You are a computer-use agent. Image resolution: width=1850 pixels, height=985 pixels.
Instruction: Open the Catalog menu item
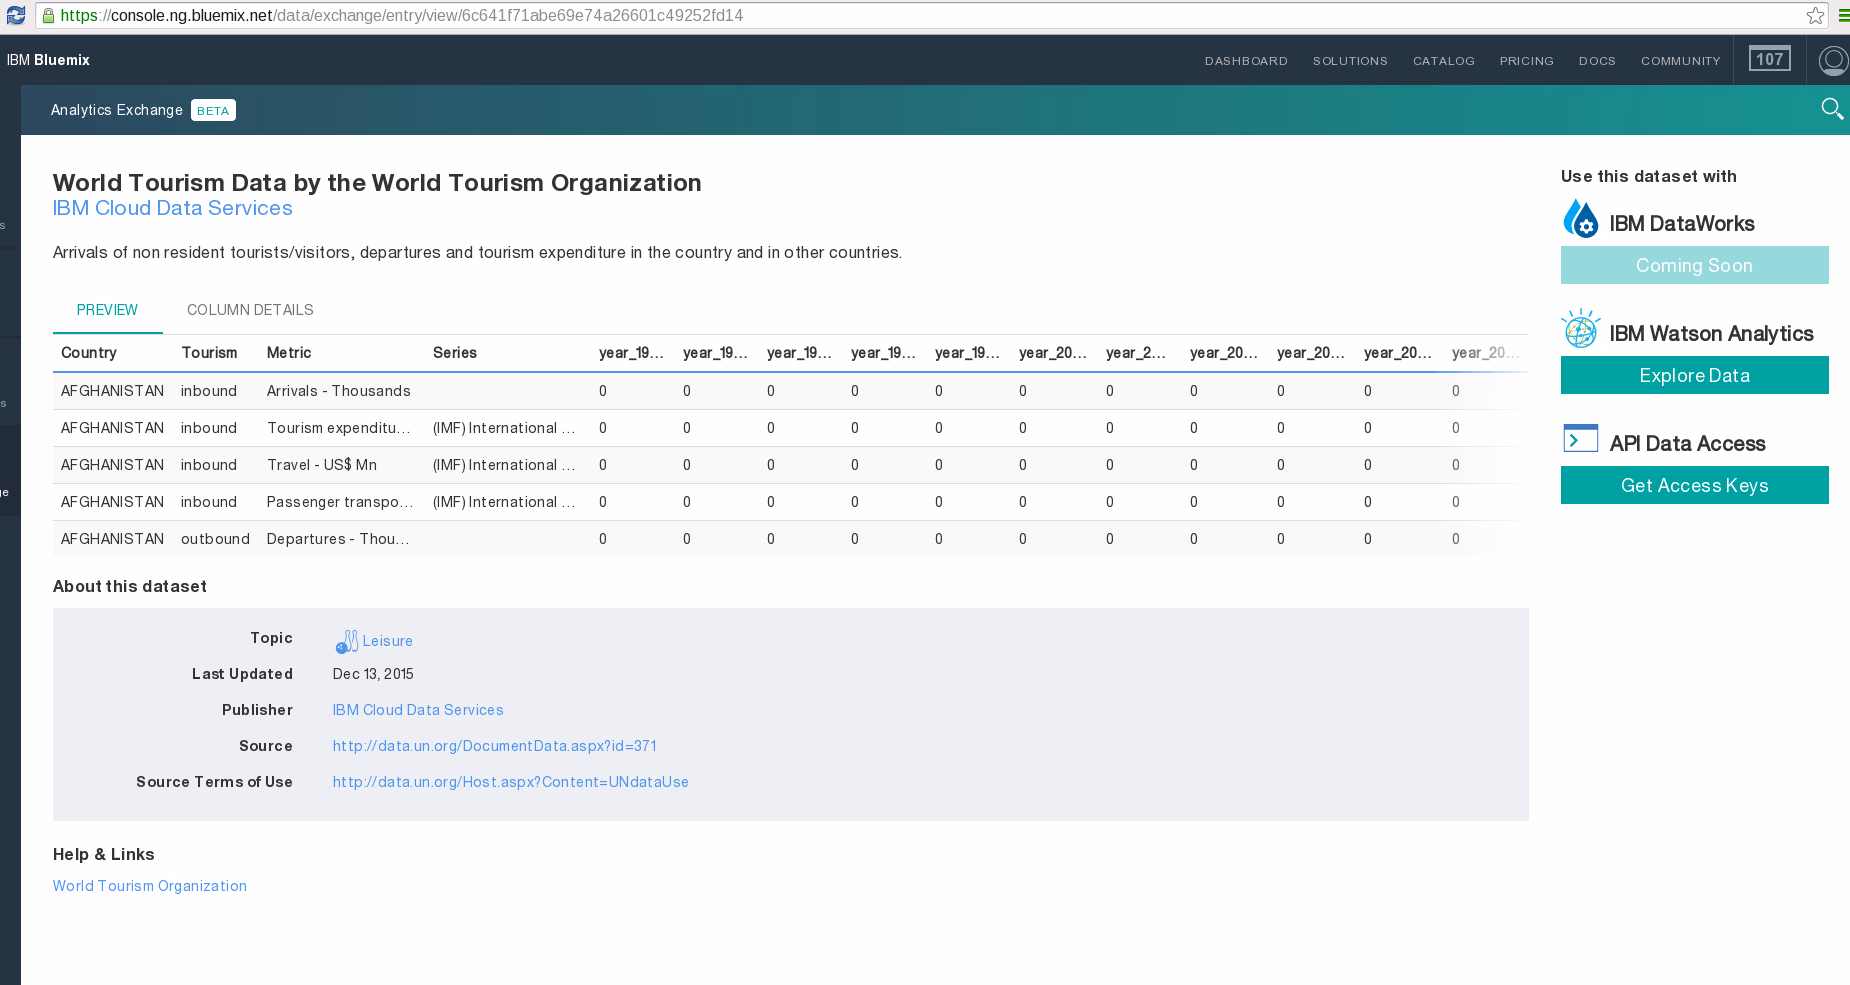[1443, 61]
